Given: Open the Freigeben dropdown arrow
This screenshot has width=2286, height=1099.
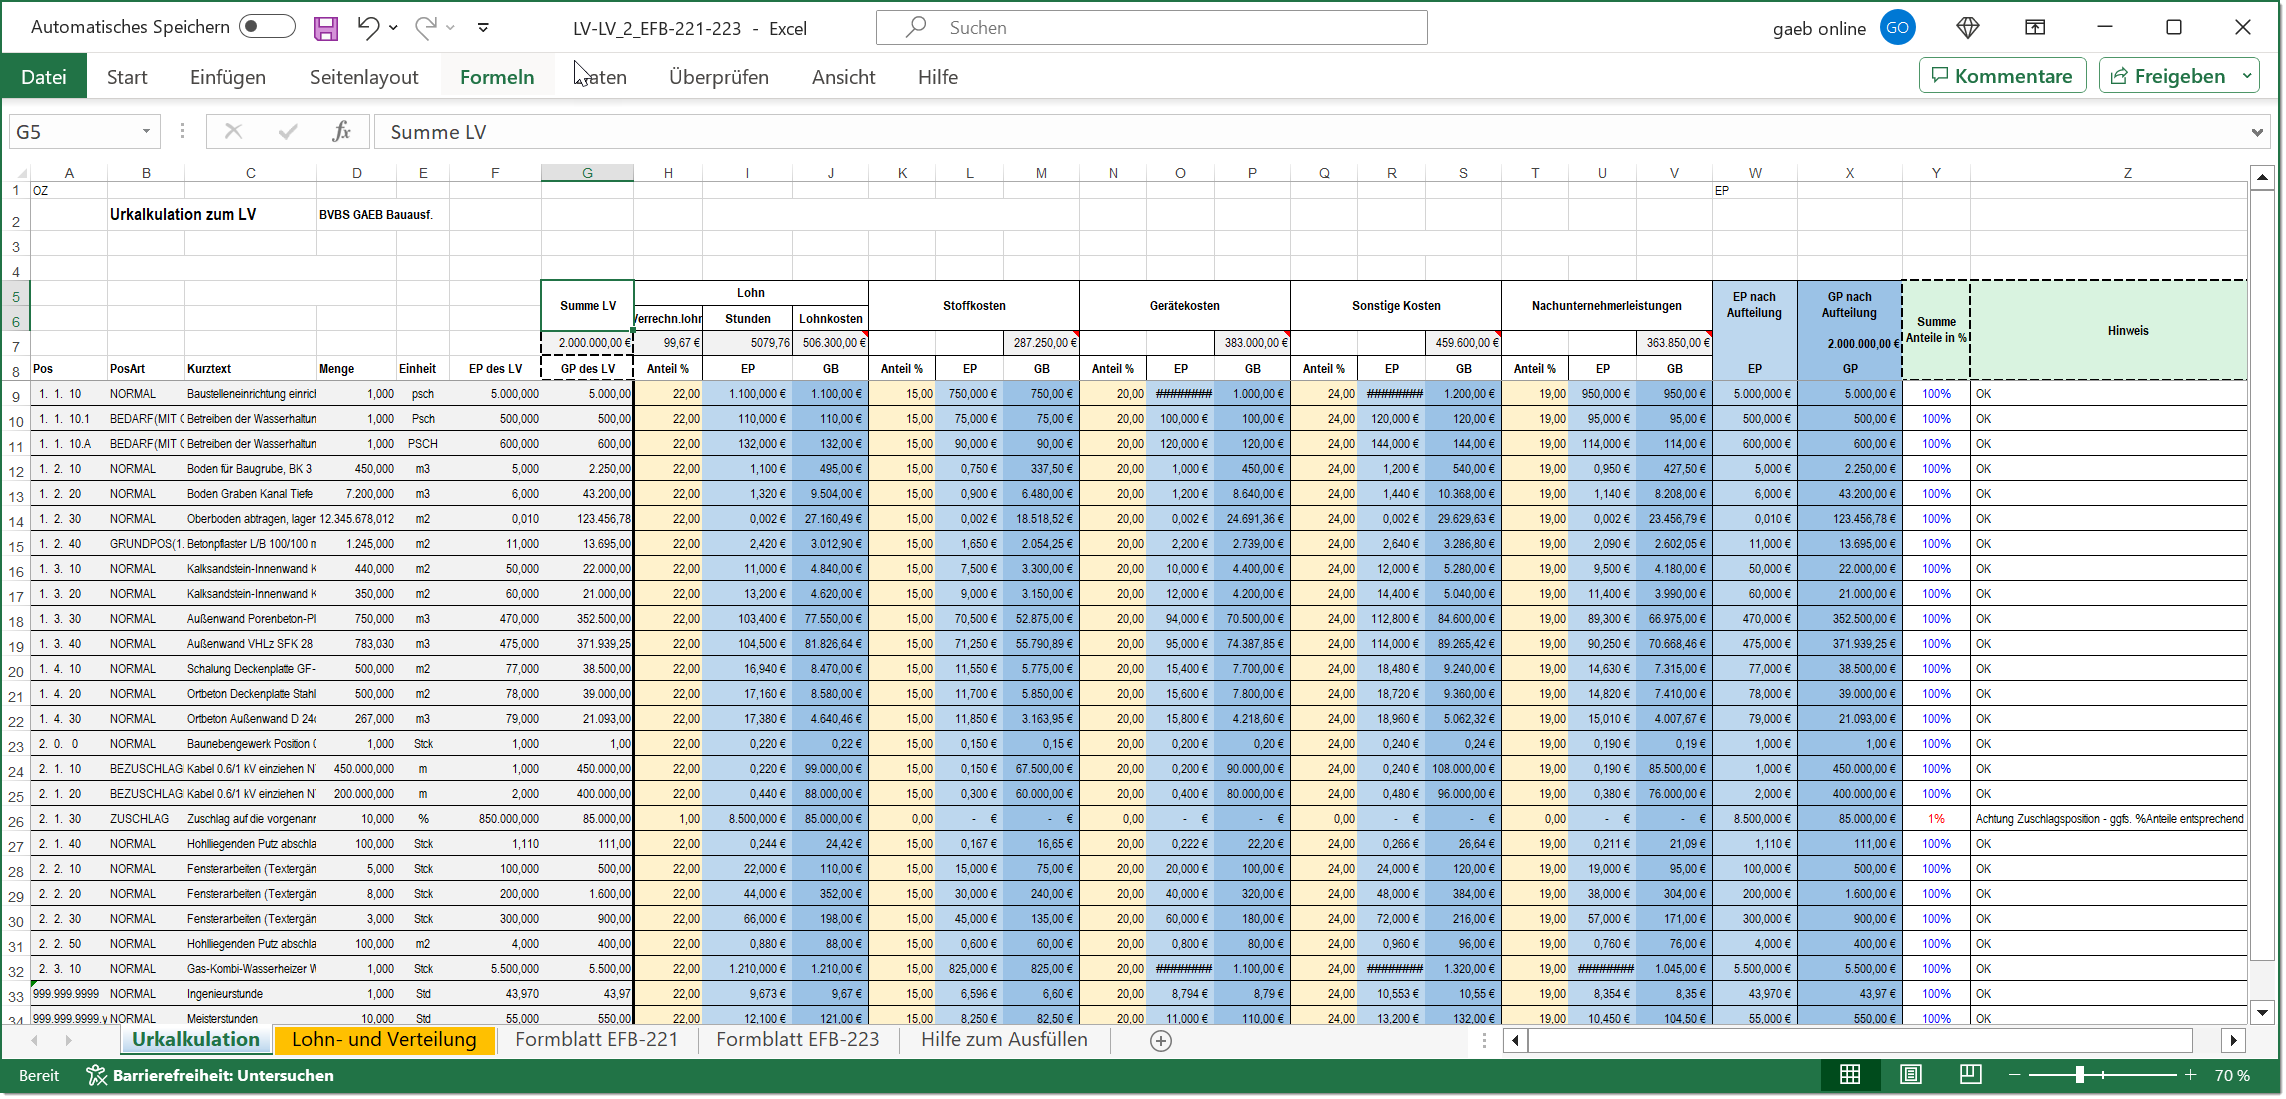Looking at the screenshot, I should (x=2247, y=76).
